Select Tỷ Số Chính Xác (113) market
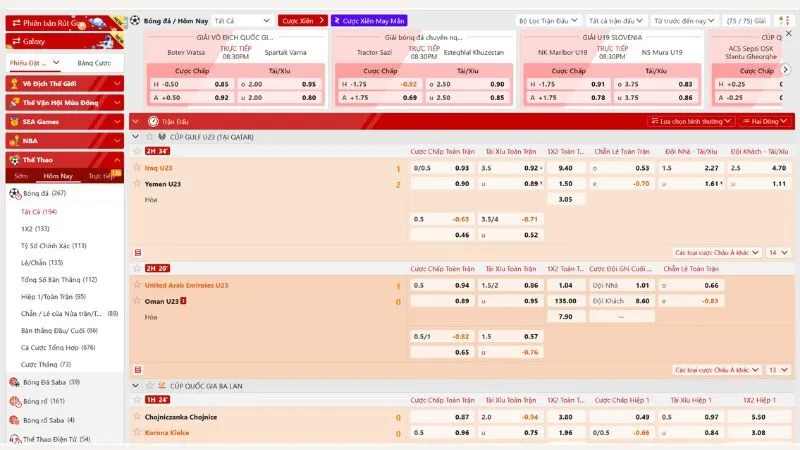 (54, 245)
